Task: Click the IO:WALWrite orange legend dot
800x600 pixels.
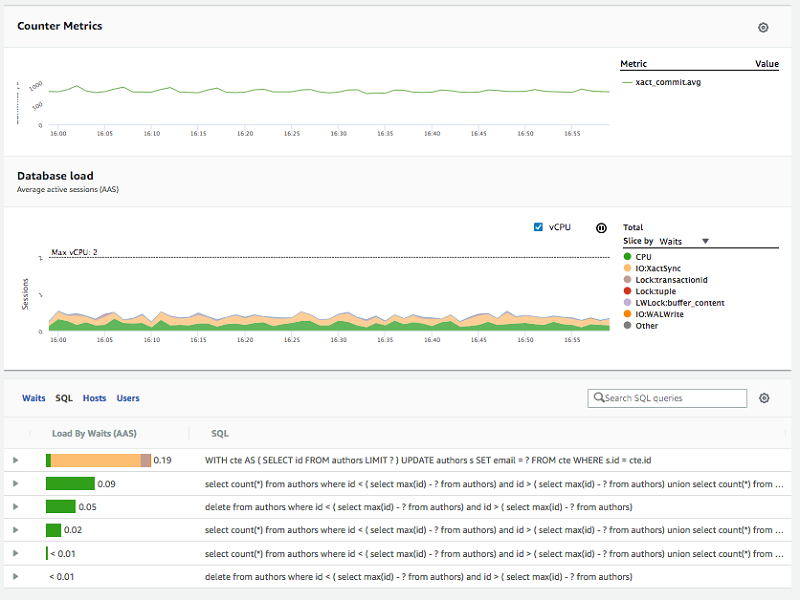Action: pos(628,314)
